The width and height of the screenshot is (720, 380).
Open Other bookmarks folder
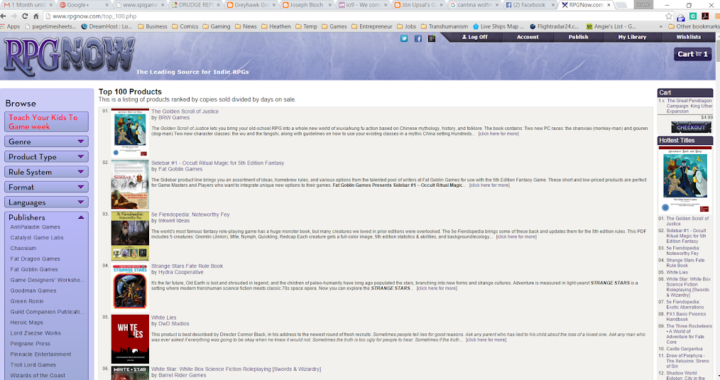pyautogui.click(x=694, y=27)
